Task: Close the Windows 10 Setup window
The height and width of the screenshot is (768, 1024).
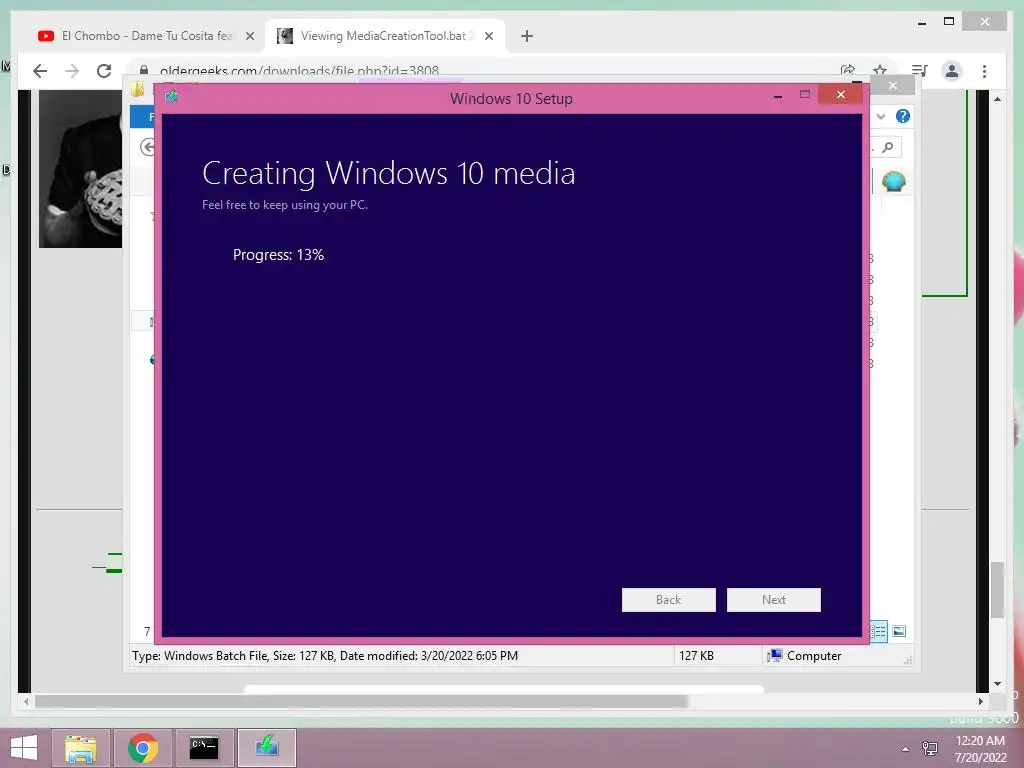Action: (x=840, y=95)
